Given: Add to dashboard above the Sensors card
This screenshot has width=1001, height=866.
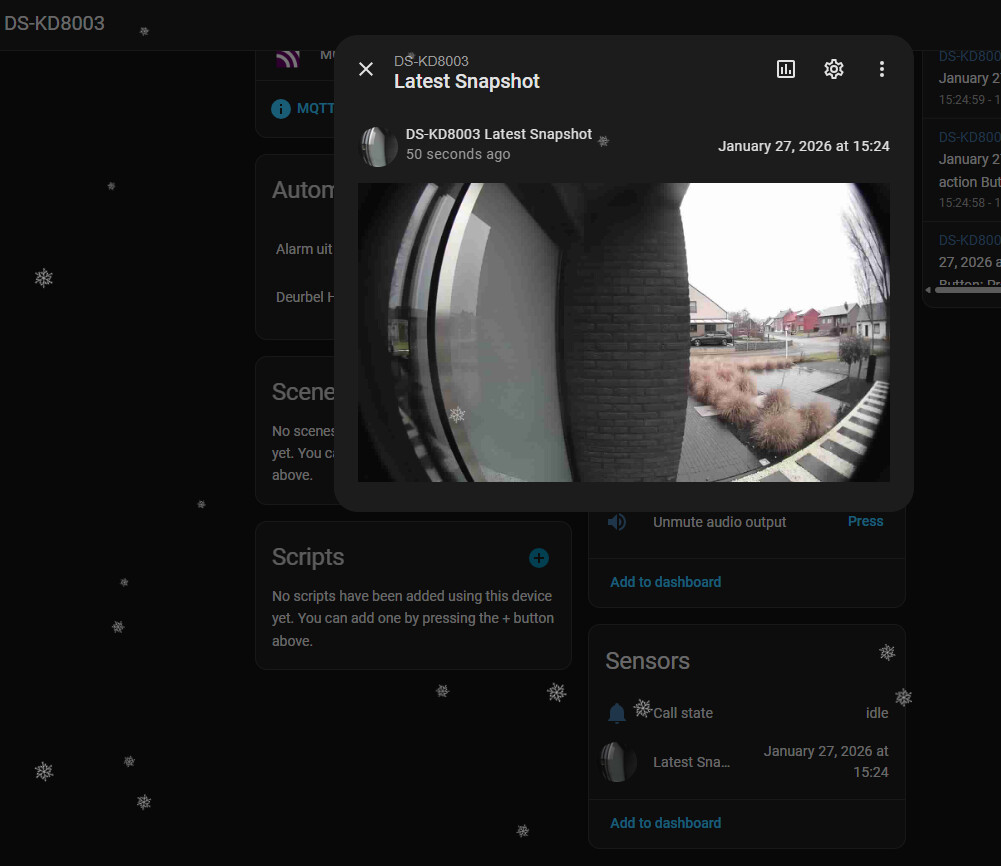Looking at the screenshot, I should [665, 582].
